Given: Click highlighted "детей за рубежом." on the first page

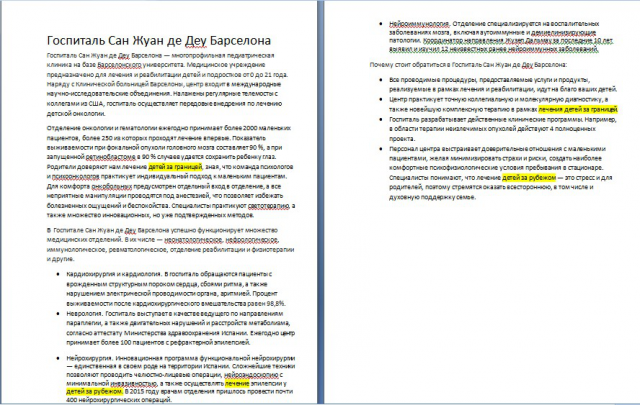Looking at the screenshot, I should (x=94, y=392).
